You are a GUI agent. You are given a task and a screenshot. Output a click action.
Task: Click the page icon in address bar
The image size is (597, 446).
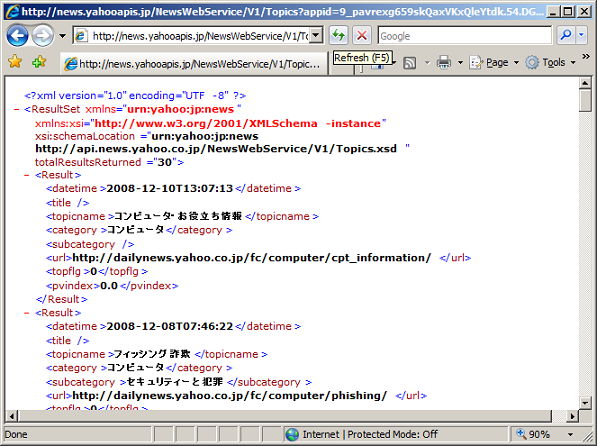81,36
